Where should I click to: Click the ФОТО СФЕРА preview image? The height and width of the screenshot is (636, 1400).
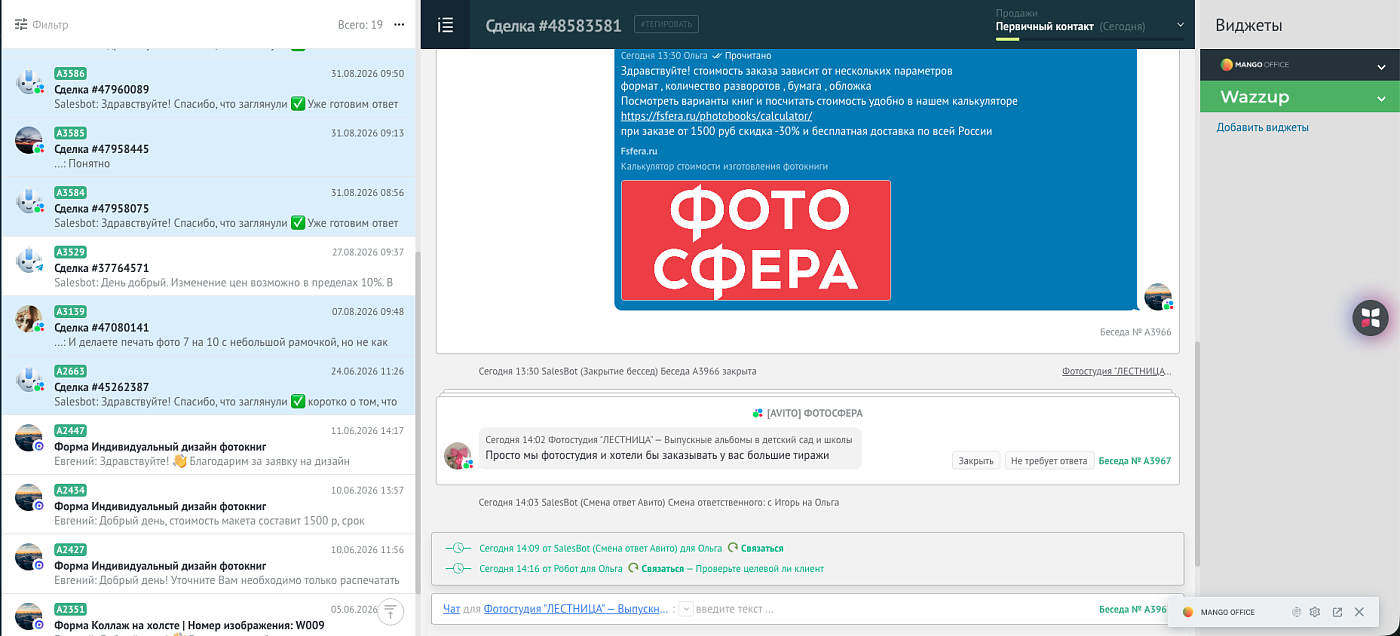click(756, 240)
